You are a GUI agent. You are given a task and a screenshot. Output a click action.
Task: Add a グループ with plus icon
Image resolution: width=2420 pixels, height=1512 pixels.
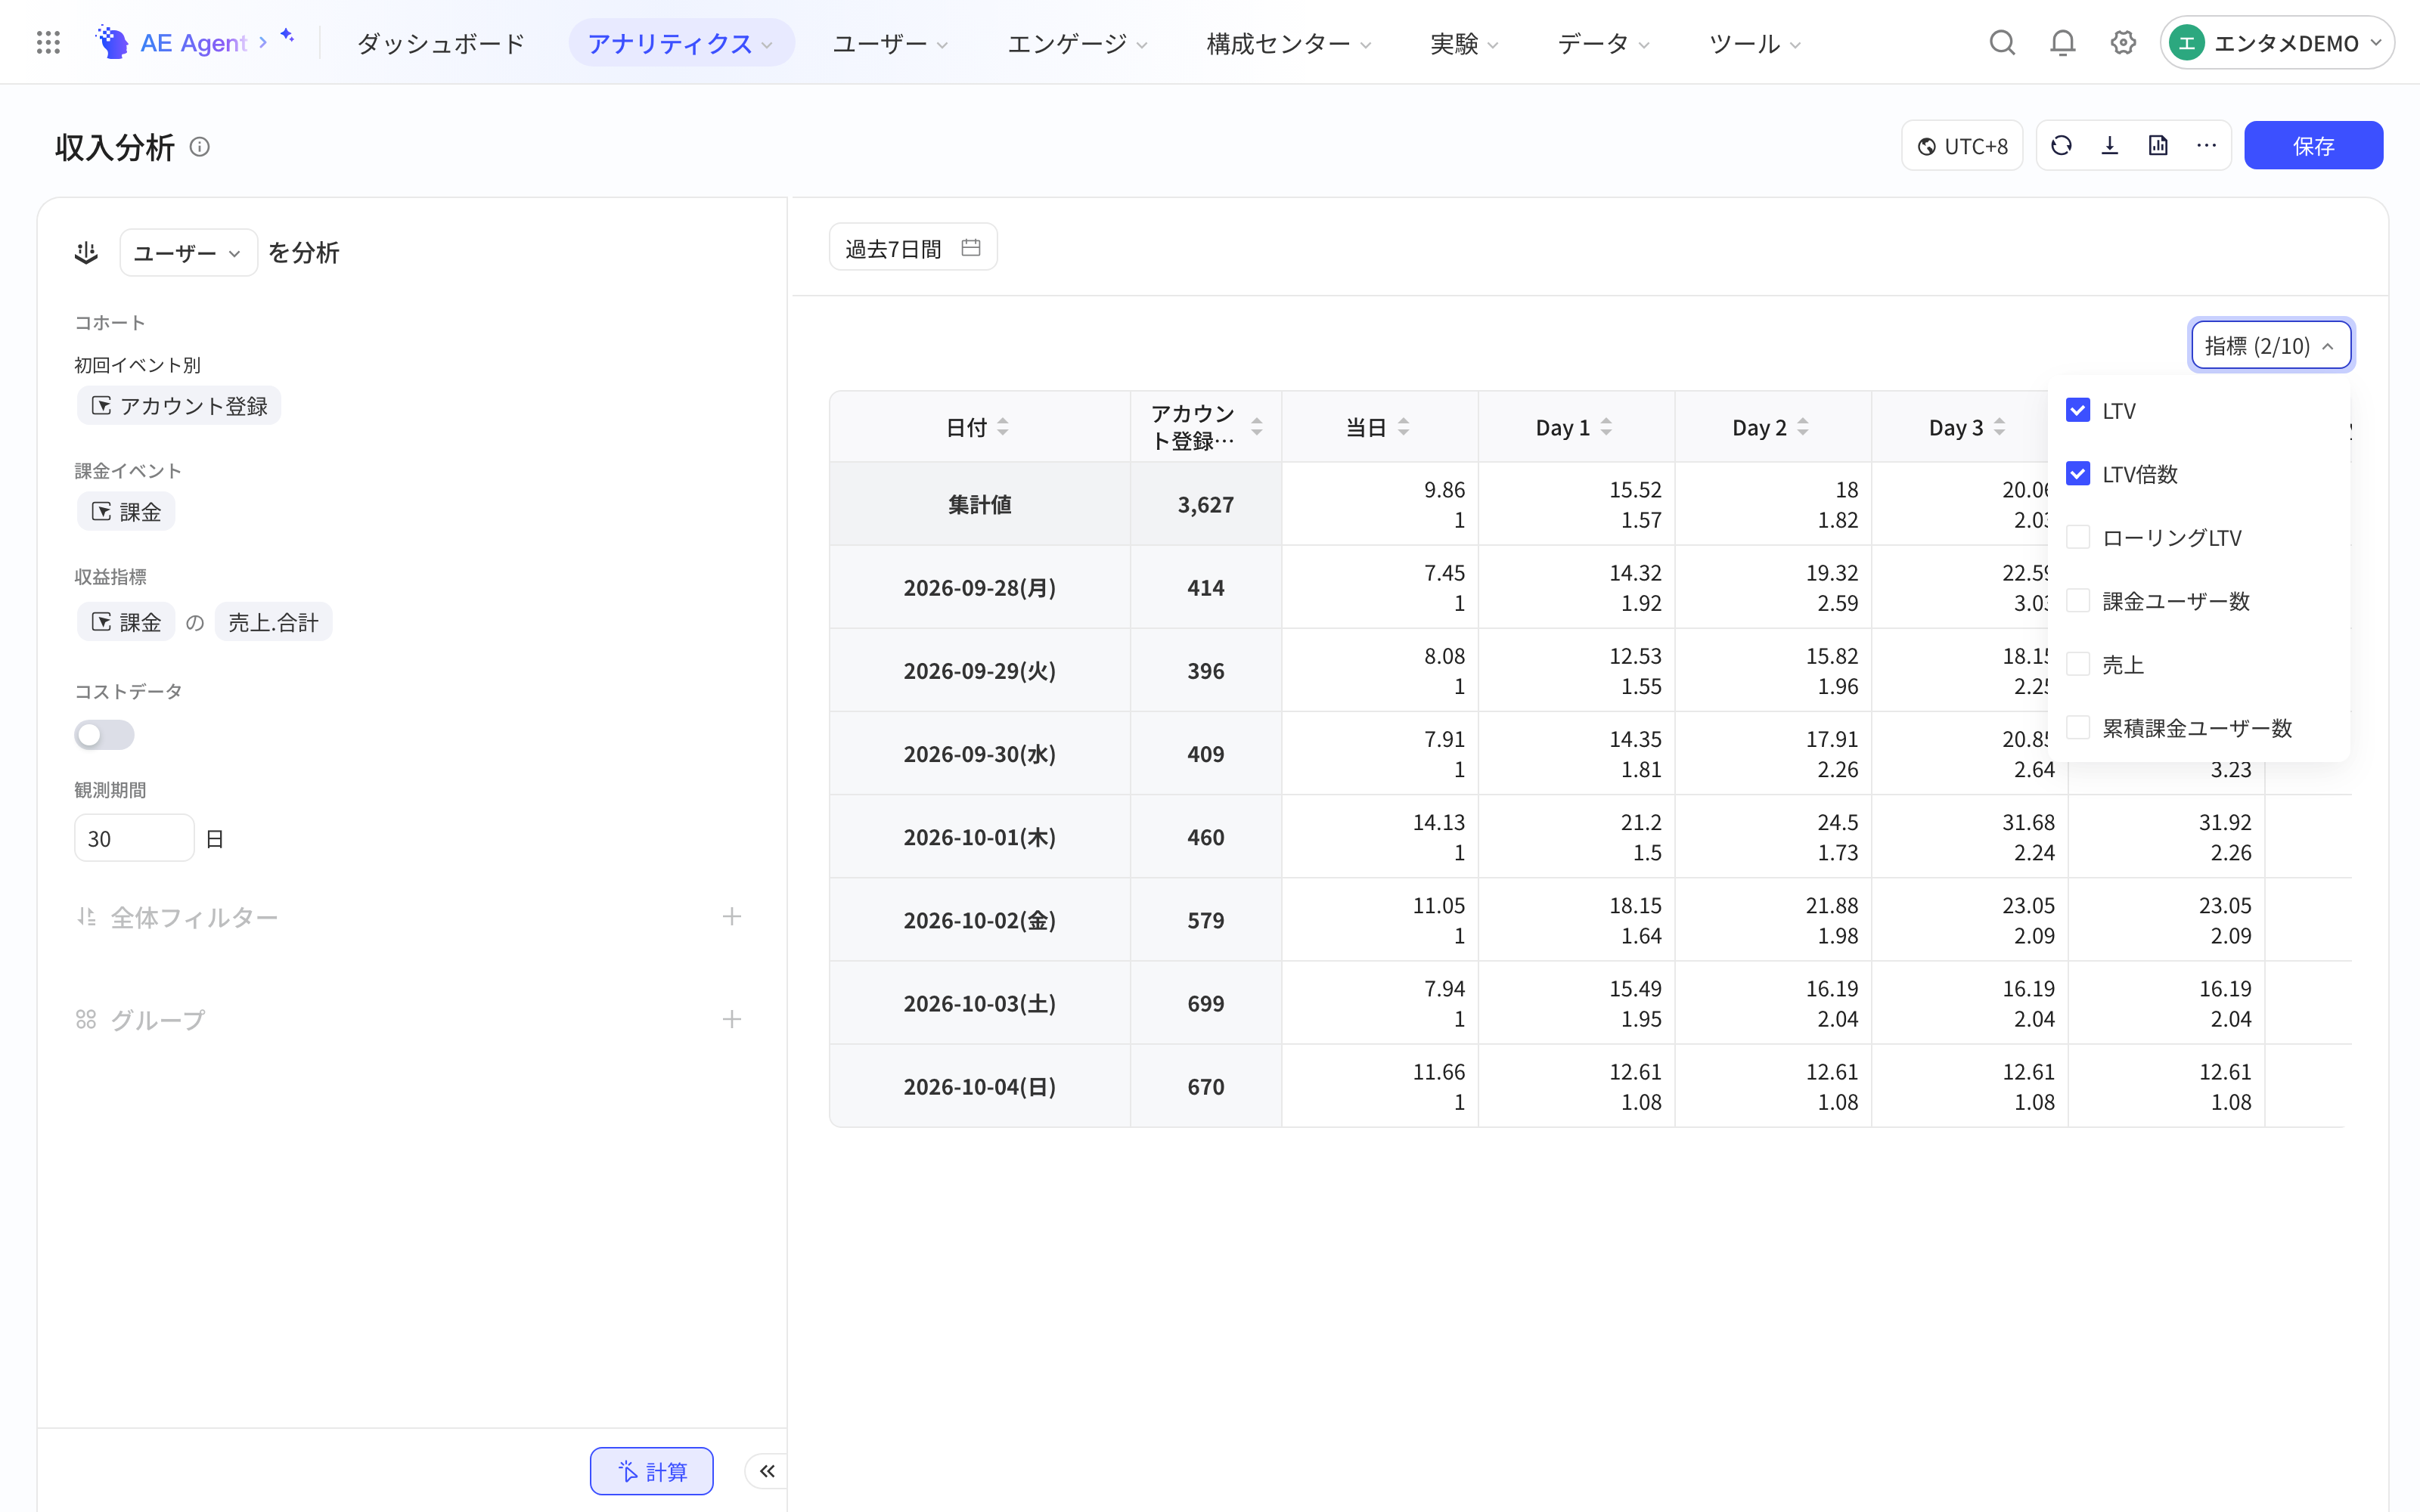[x=732, y=1019]
